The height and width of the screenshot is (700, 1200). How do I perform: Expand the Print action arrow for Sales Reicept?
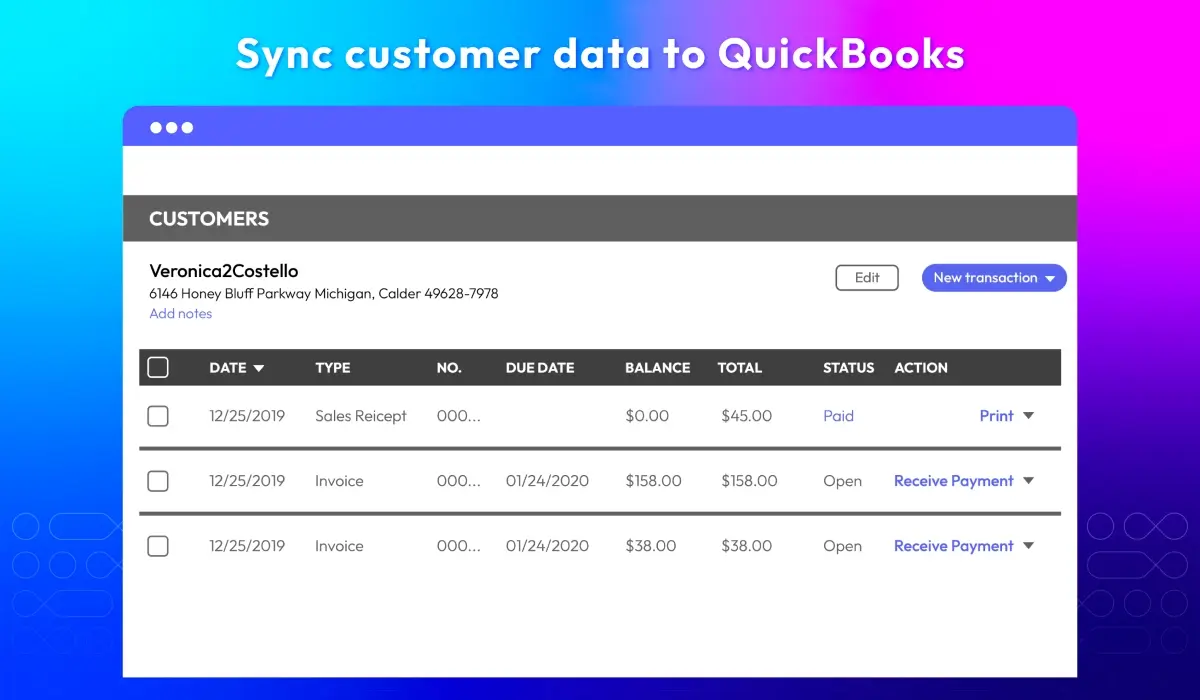(x=1028, y=416)
